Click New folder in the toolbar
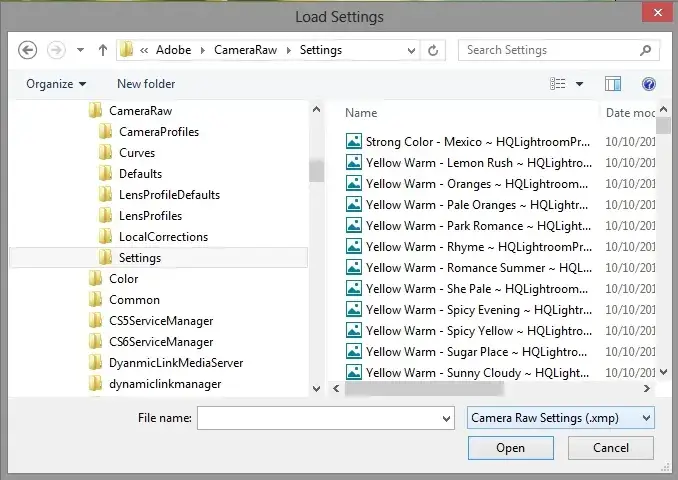678x480 pixels. tap(146, 85)
